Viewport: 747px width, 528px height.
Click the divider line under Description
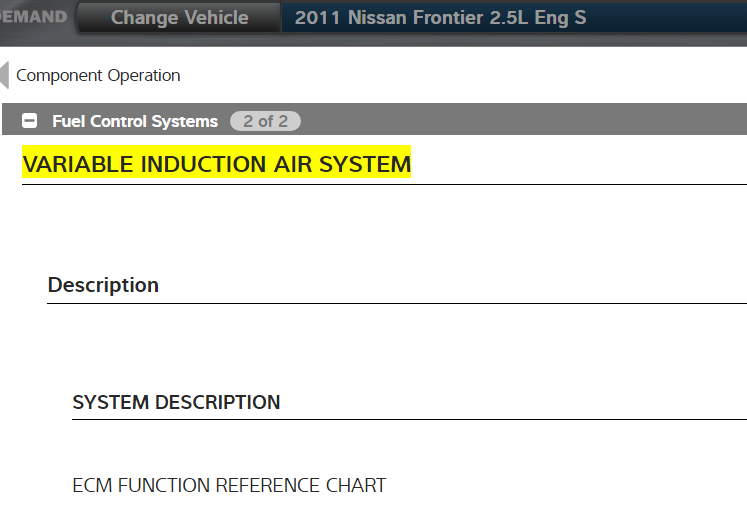point(400,303)
